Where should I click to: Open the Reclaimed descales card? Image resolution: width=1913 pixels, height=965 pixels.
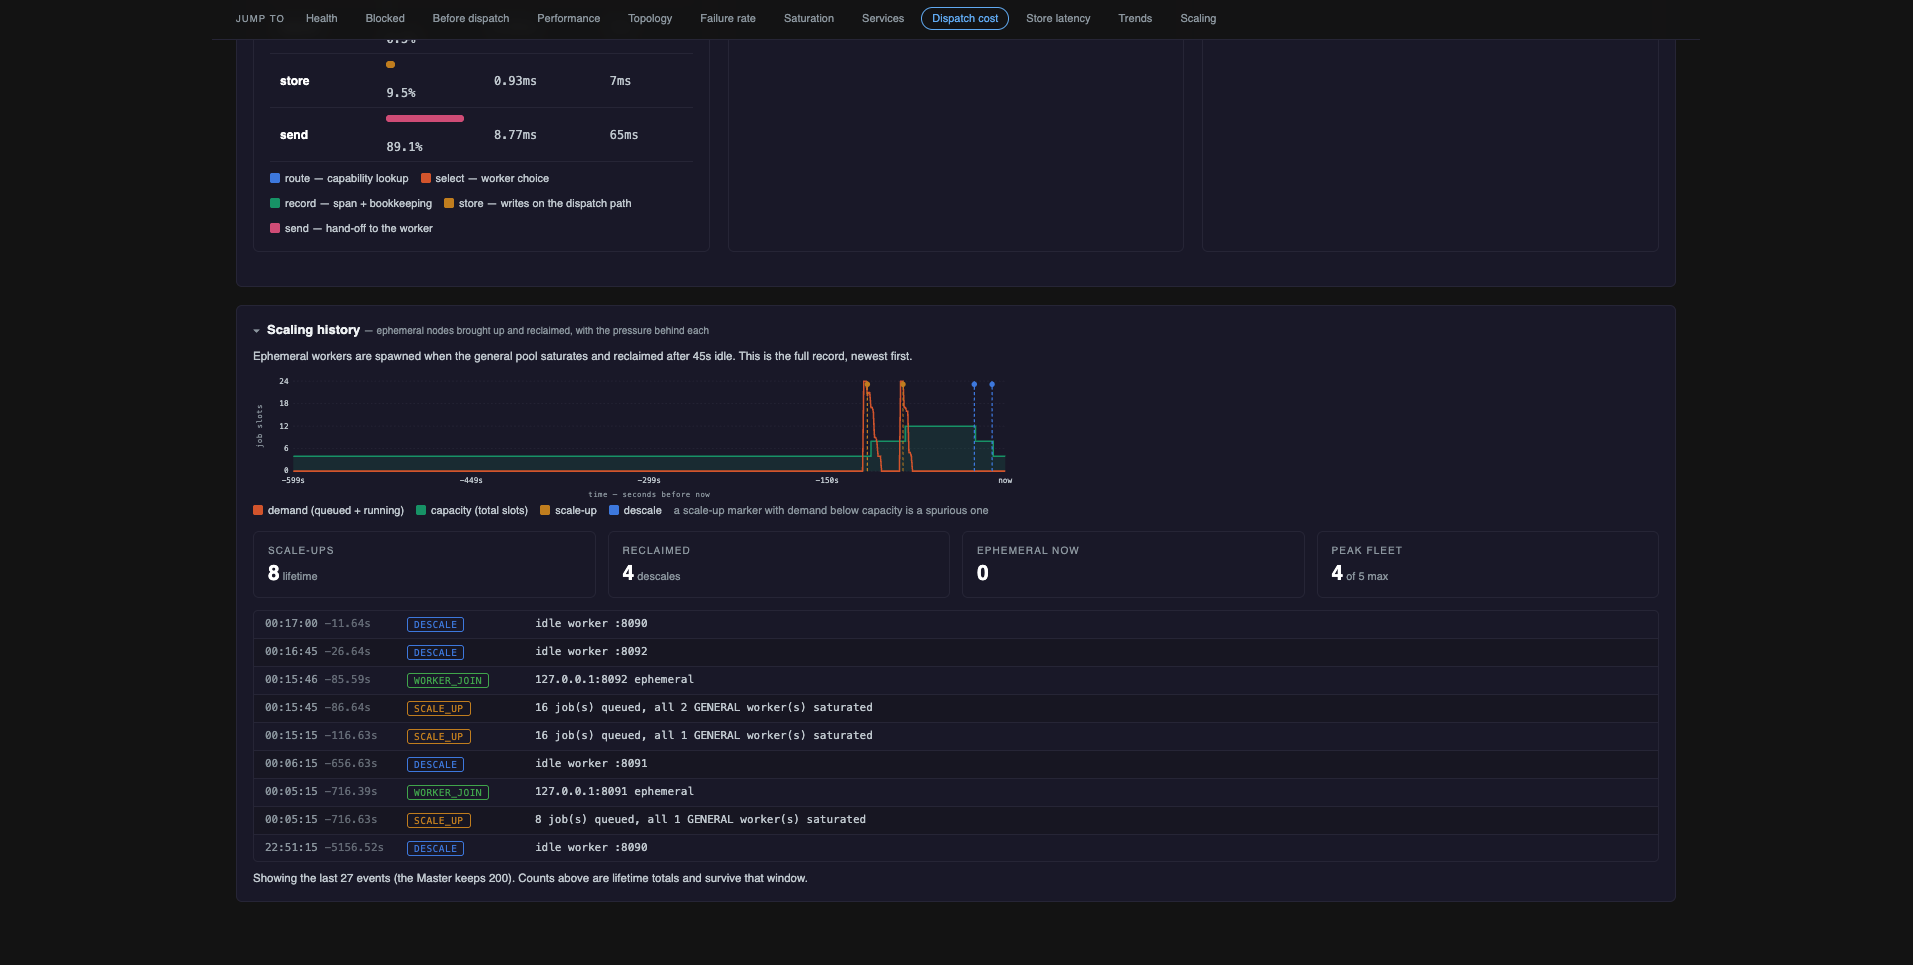[x=779, y=565]
